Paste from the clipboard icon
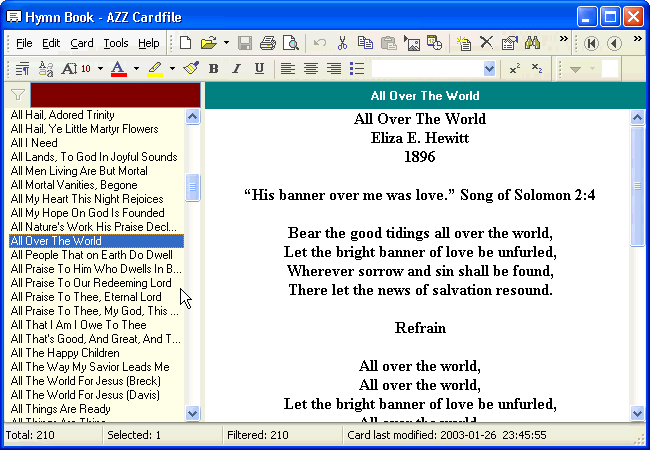This screenshot has width=650, height=450. [x=388, y=43]
